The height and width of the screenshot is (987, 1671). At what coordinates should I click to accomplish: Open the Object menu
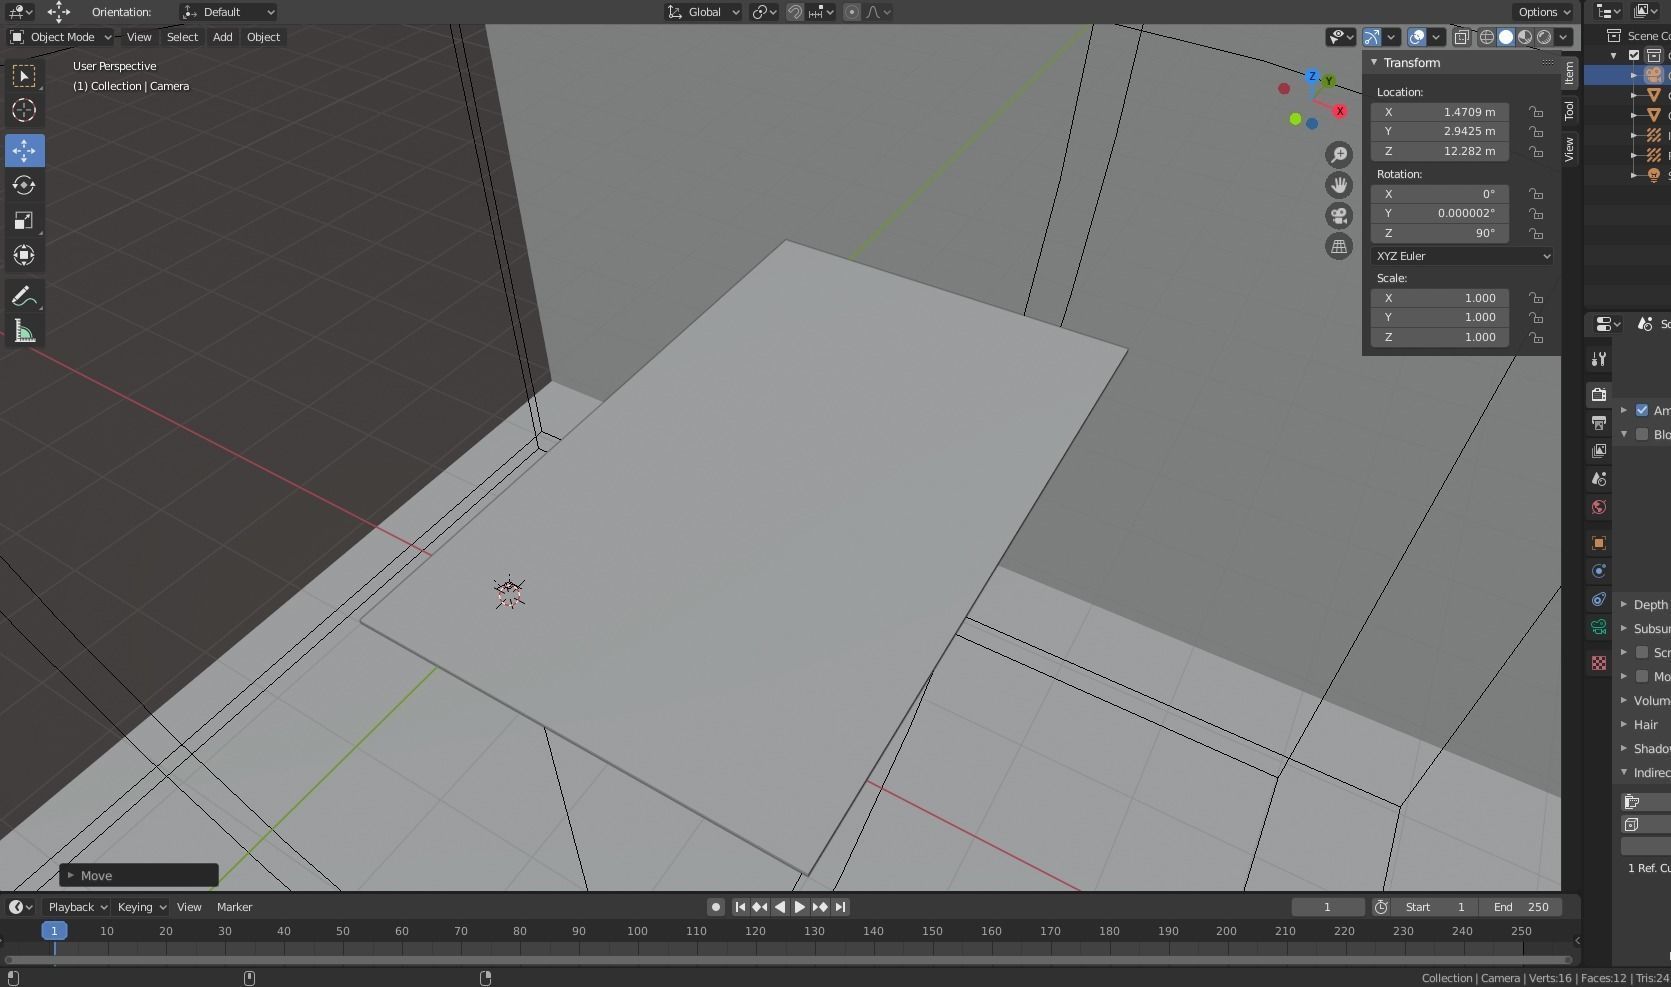point(263,37)
